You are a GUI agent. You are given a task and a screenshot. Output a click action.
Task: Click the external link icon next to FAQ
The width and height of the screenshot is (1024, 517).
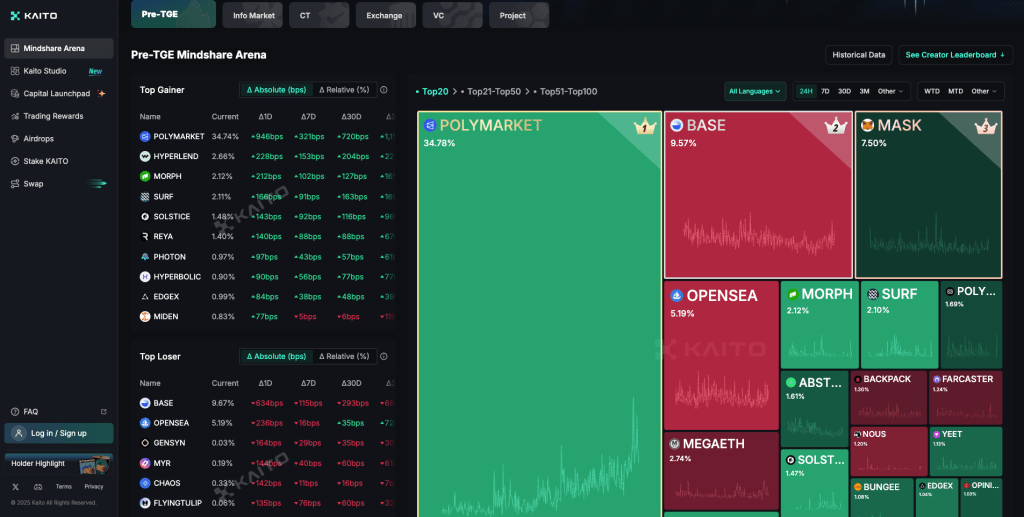coord(103,411)
